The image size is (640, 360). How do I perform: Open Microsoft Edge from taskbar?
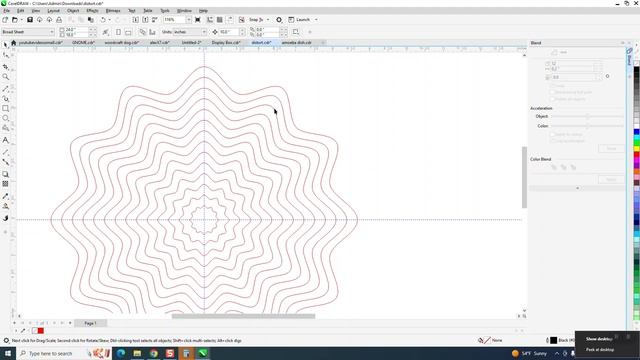121,353
